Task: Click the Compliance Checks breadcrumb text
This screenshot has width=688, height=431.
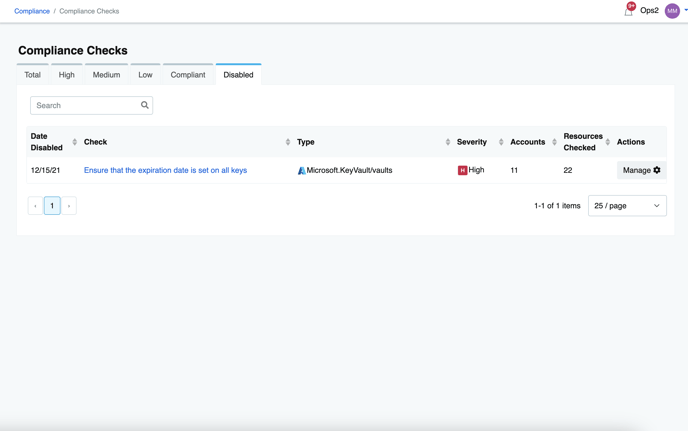Action: (x=89, y=11)
